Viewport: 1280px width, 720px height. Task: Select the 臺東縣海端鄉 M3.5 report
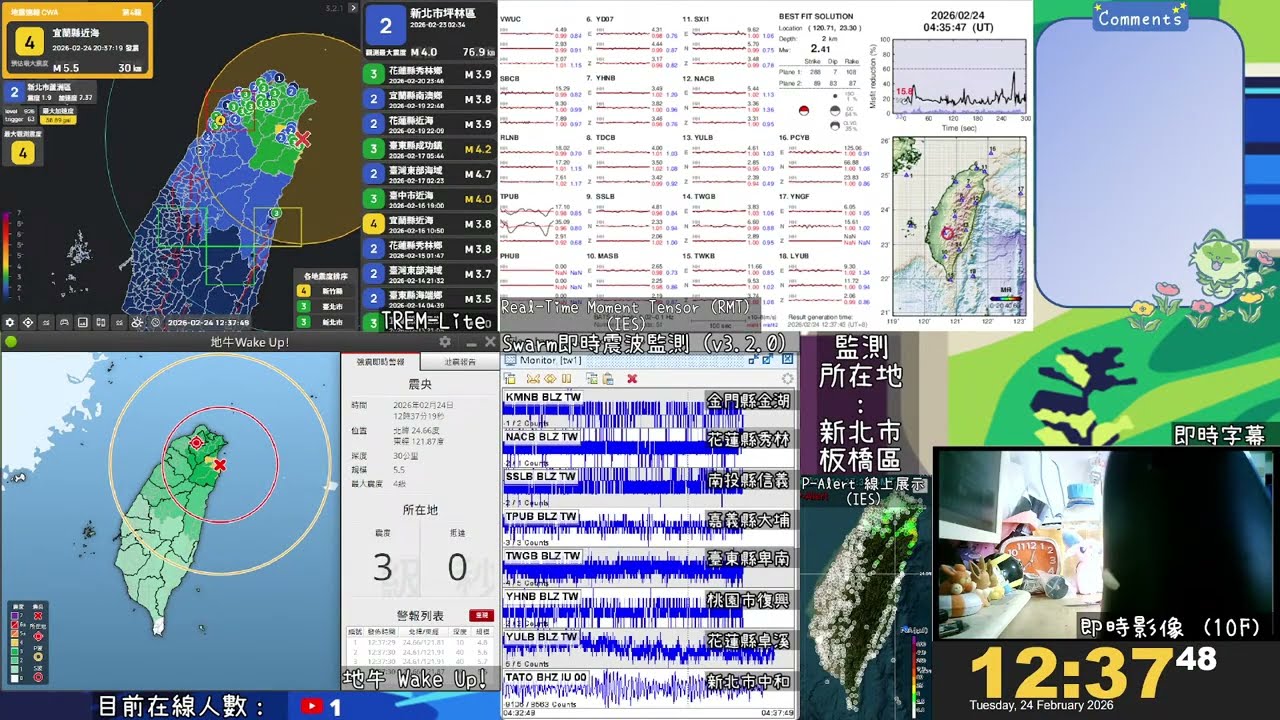[x=430, y=298]
